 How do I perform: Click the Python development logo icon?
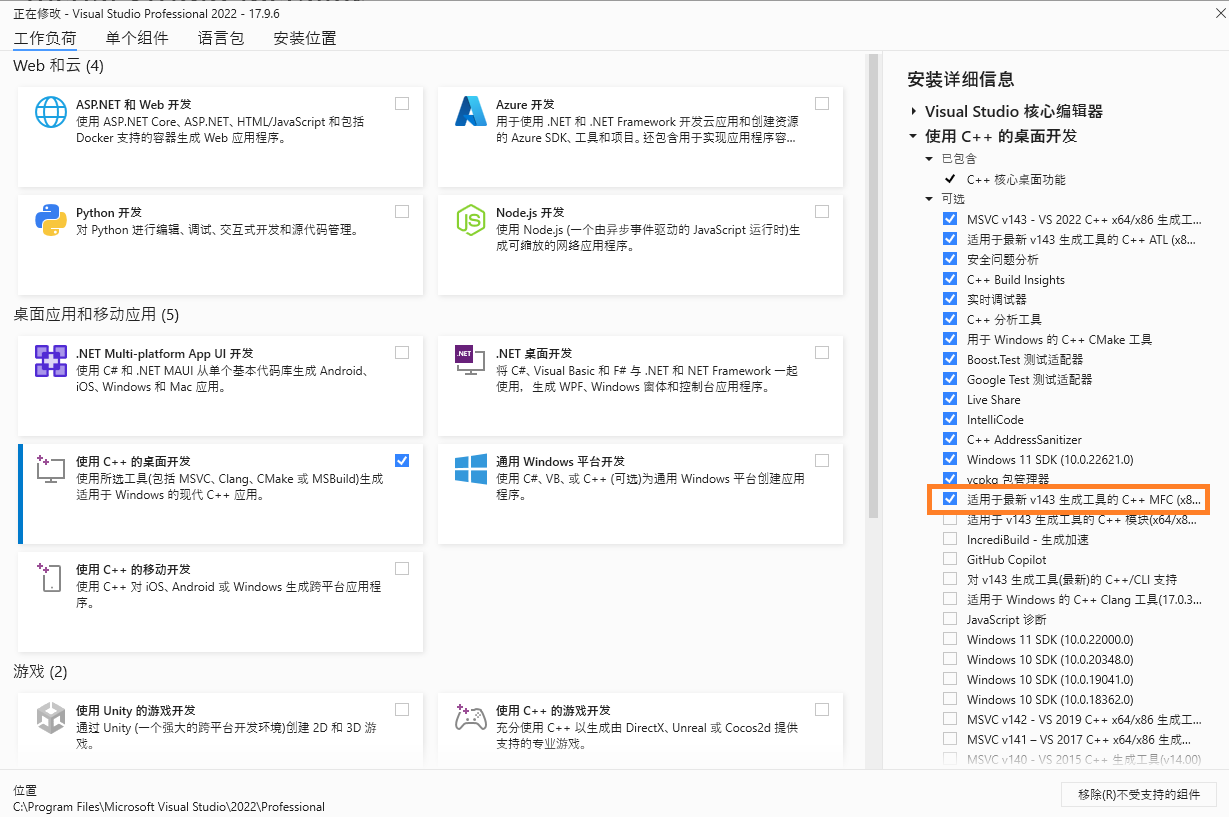(51, 219)
